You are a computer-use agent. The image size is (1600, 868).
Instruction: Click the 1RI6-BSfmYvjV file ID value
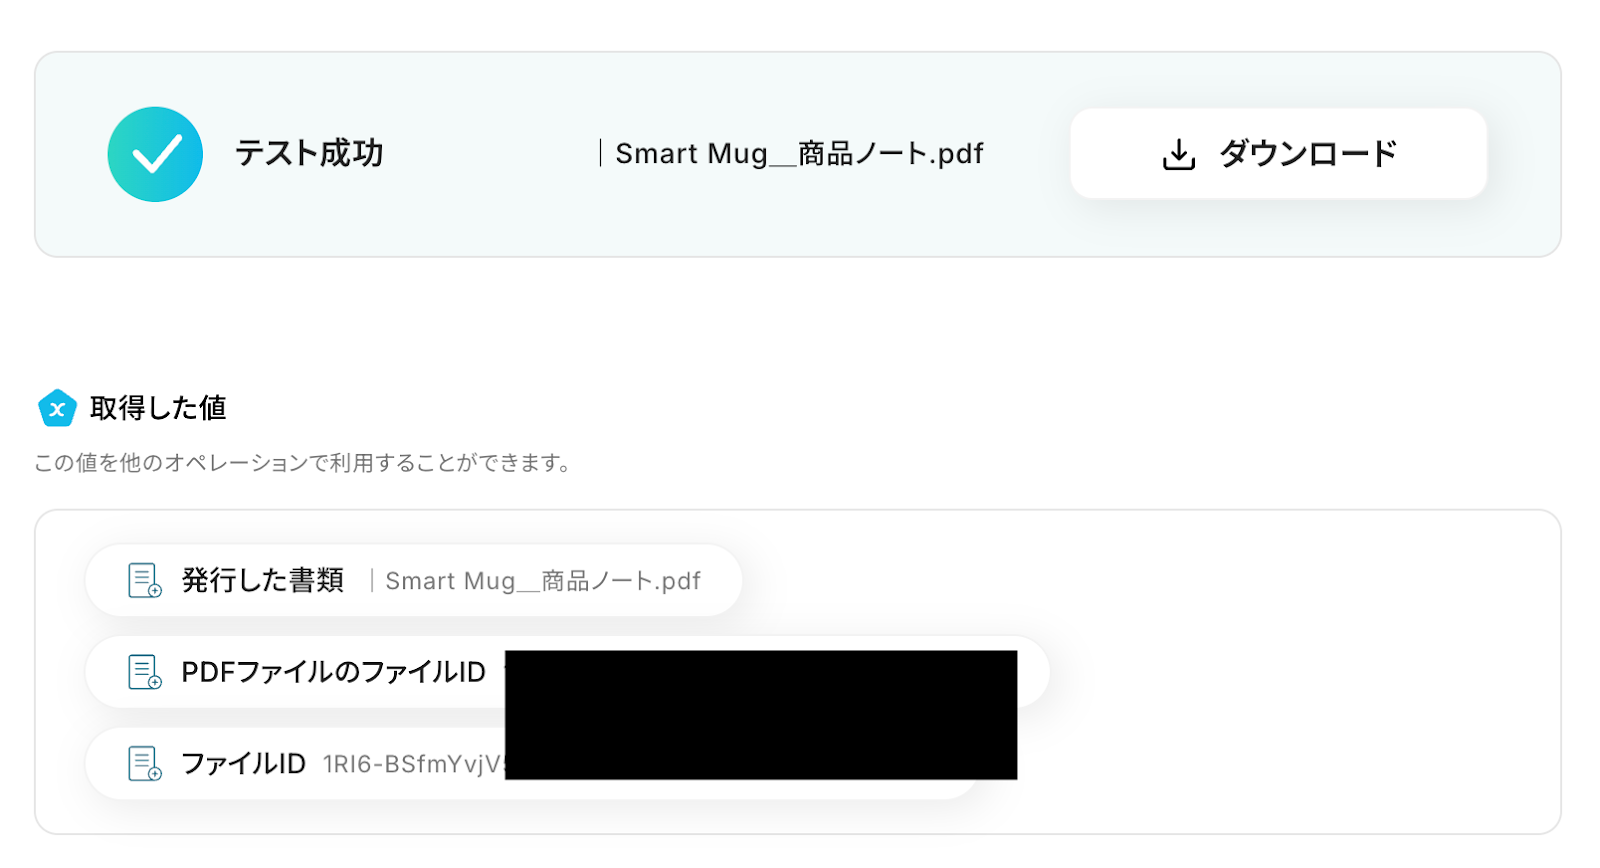[412, 765]
